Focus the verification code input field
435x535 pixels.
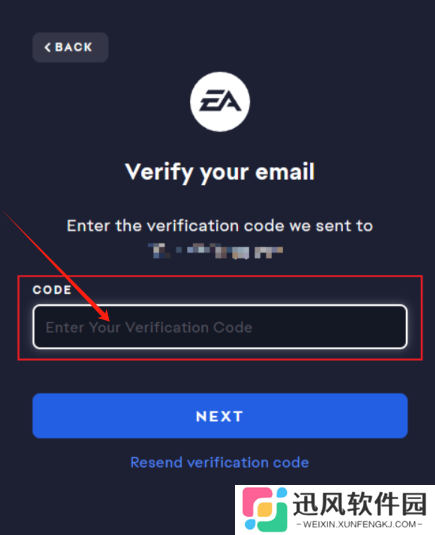click(x=220, y=327)
